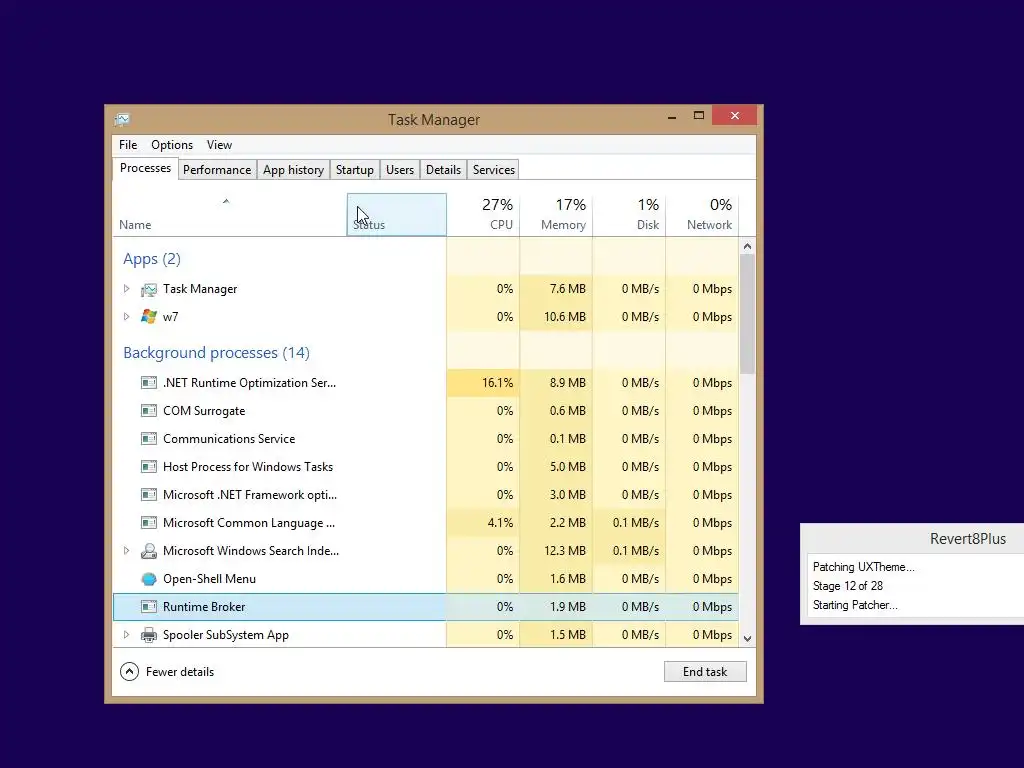Viewport: 1024px width, 768px height.
Task: Select Host Process for Windows Tasks name
Action: coord(248,467)
